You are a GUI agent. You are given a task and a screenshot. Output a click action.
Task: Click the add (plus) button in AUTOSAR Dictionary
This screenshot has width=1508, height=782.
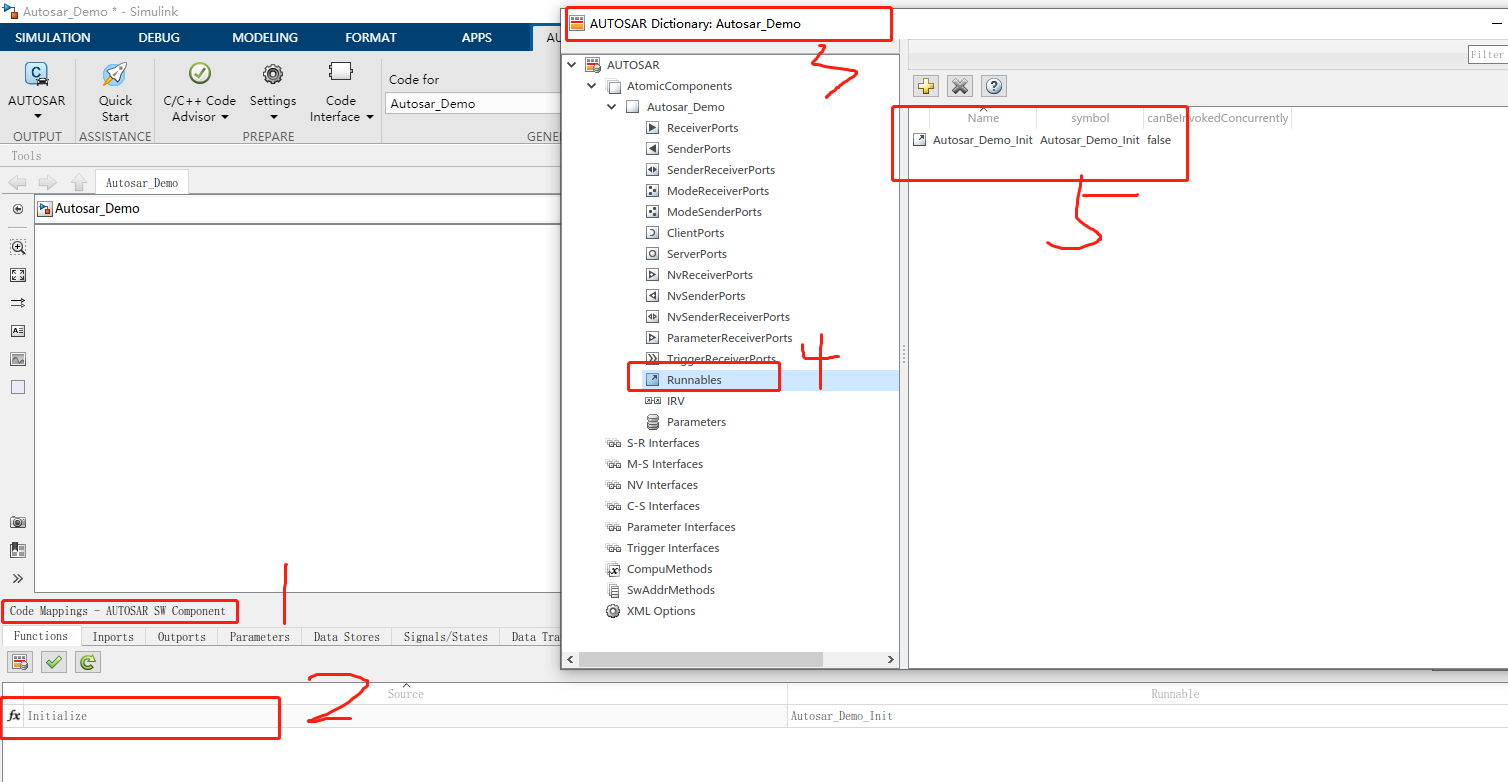click(926, 86)
